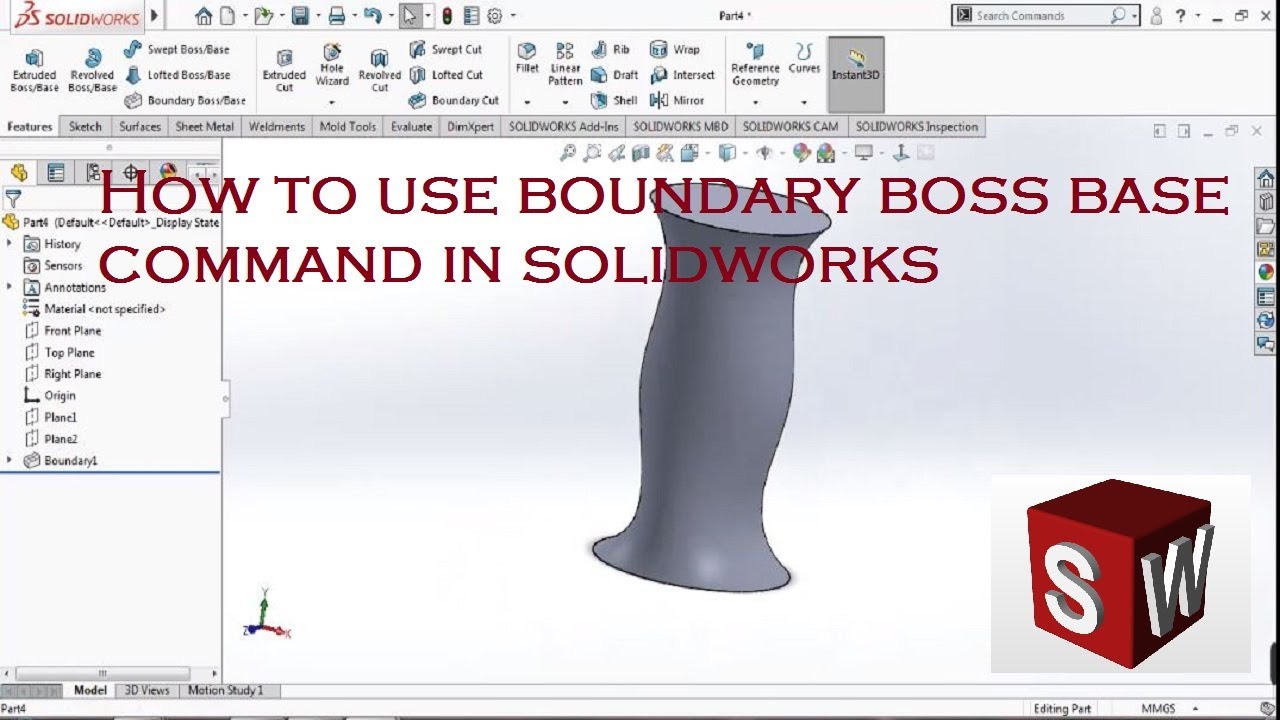
Task: Expand the Curves dropdown arrow
Action: click(x=804, y=102)
